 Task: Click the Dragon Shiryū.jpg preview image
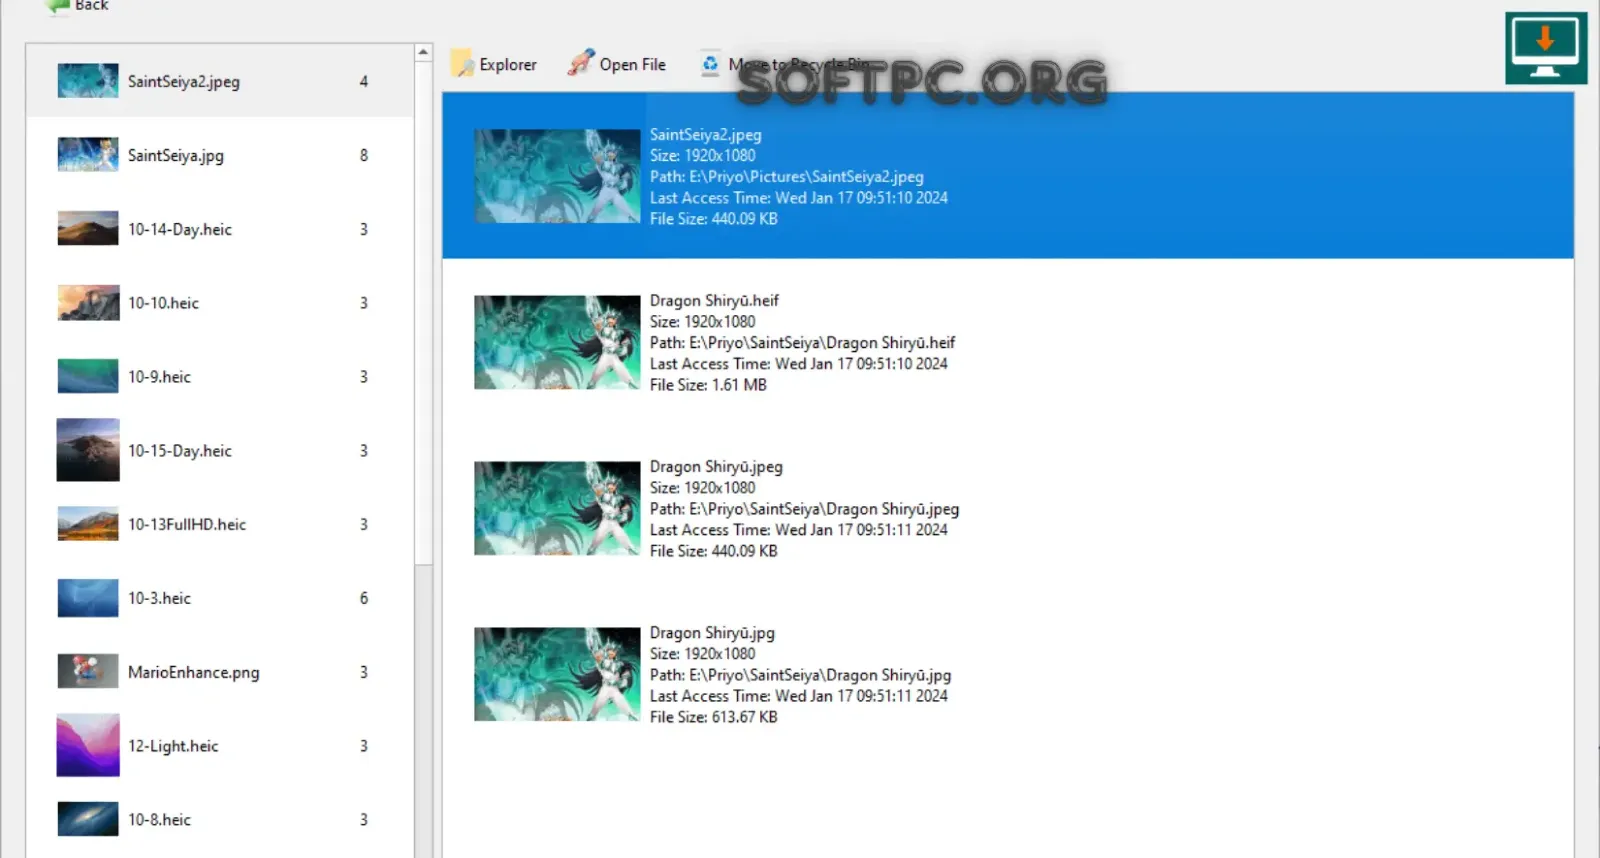pyautogui.click(x=557, y=674)
